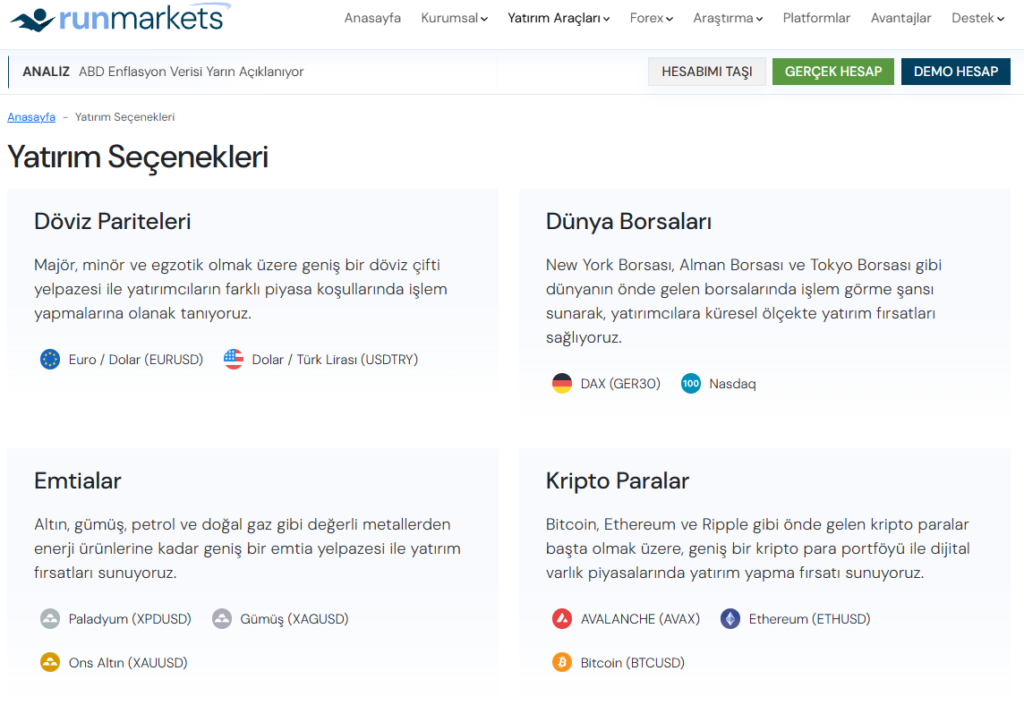Open the Destek dropdown

[976, 18]
